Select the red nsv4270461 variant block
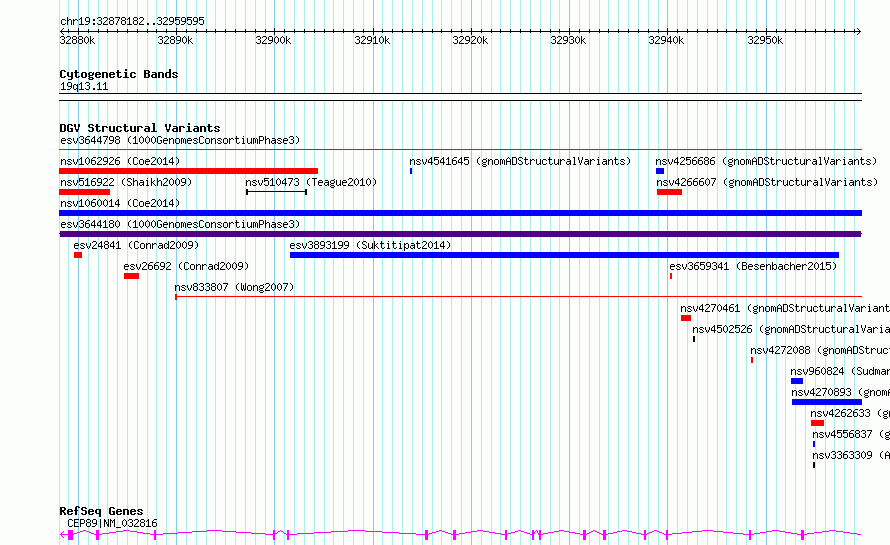The image size is (890, 545). click(x=686, y=318)
